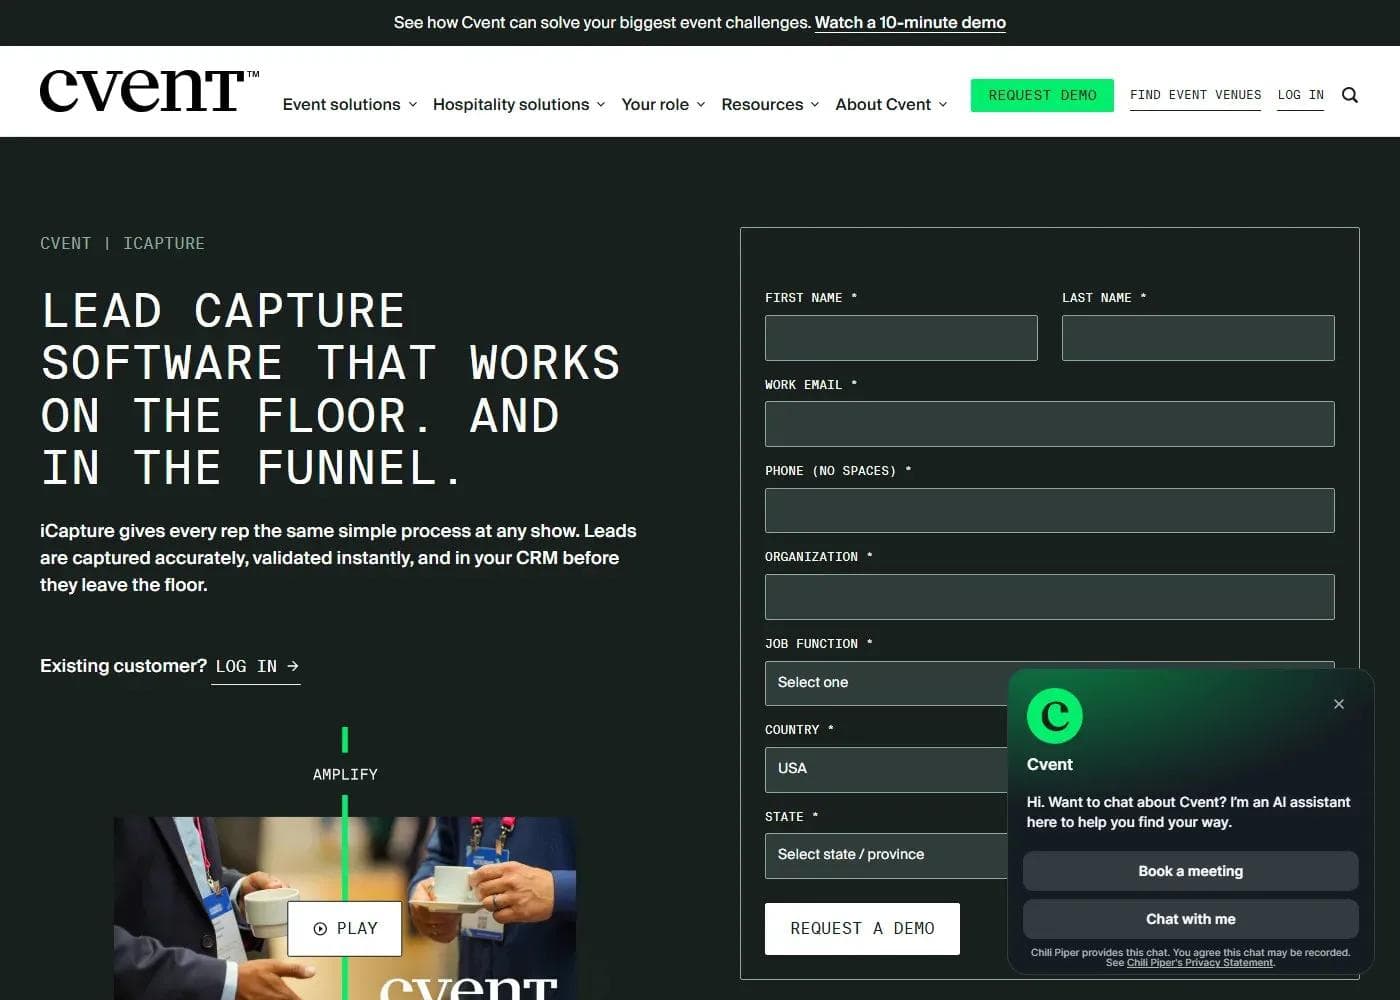This screenshot has height=1000, width=1400.
Task: Click the Cvent logo in the header
Action: coord(148,91)
